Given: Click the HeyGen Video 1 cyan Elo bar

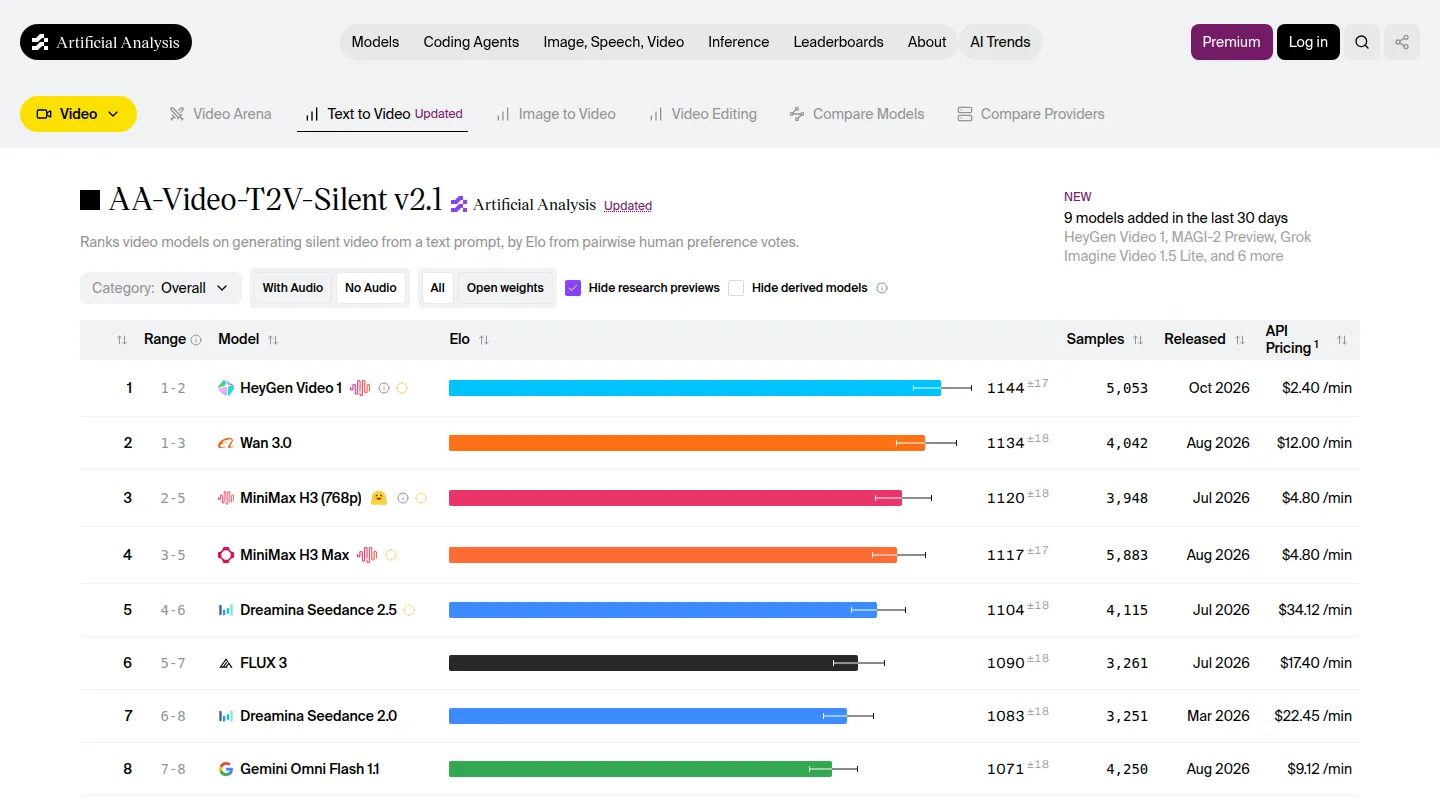Looking at the screenshot, I should [695, 388].
